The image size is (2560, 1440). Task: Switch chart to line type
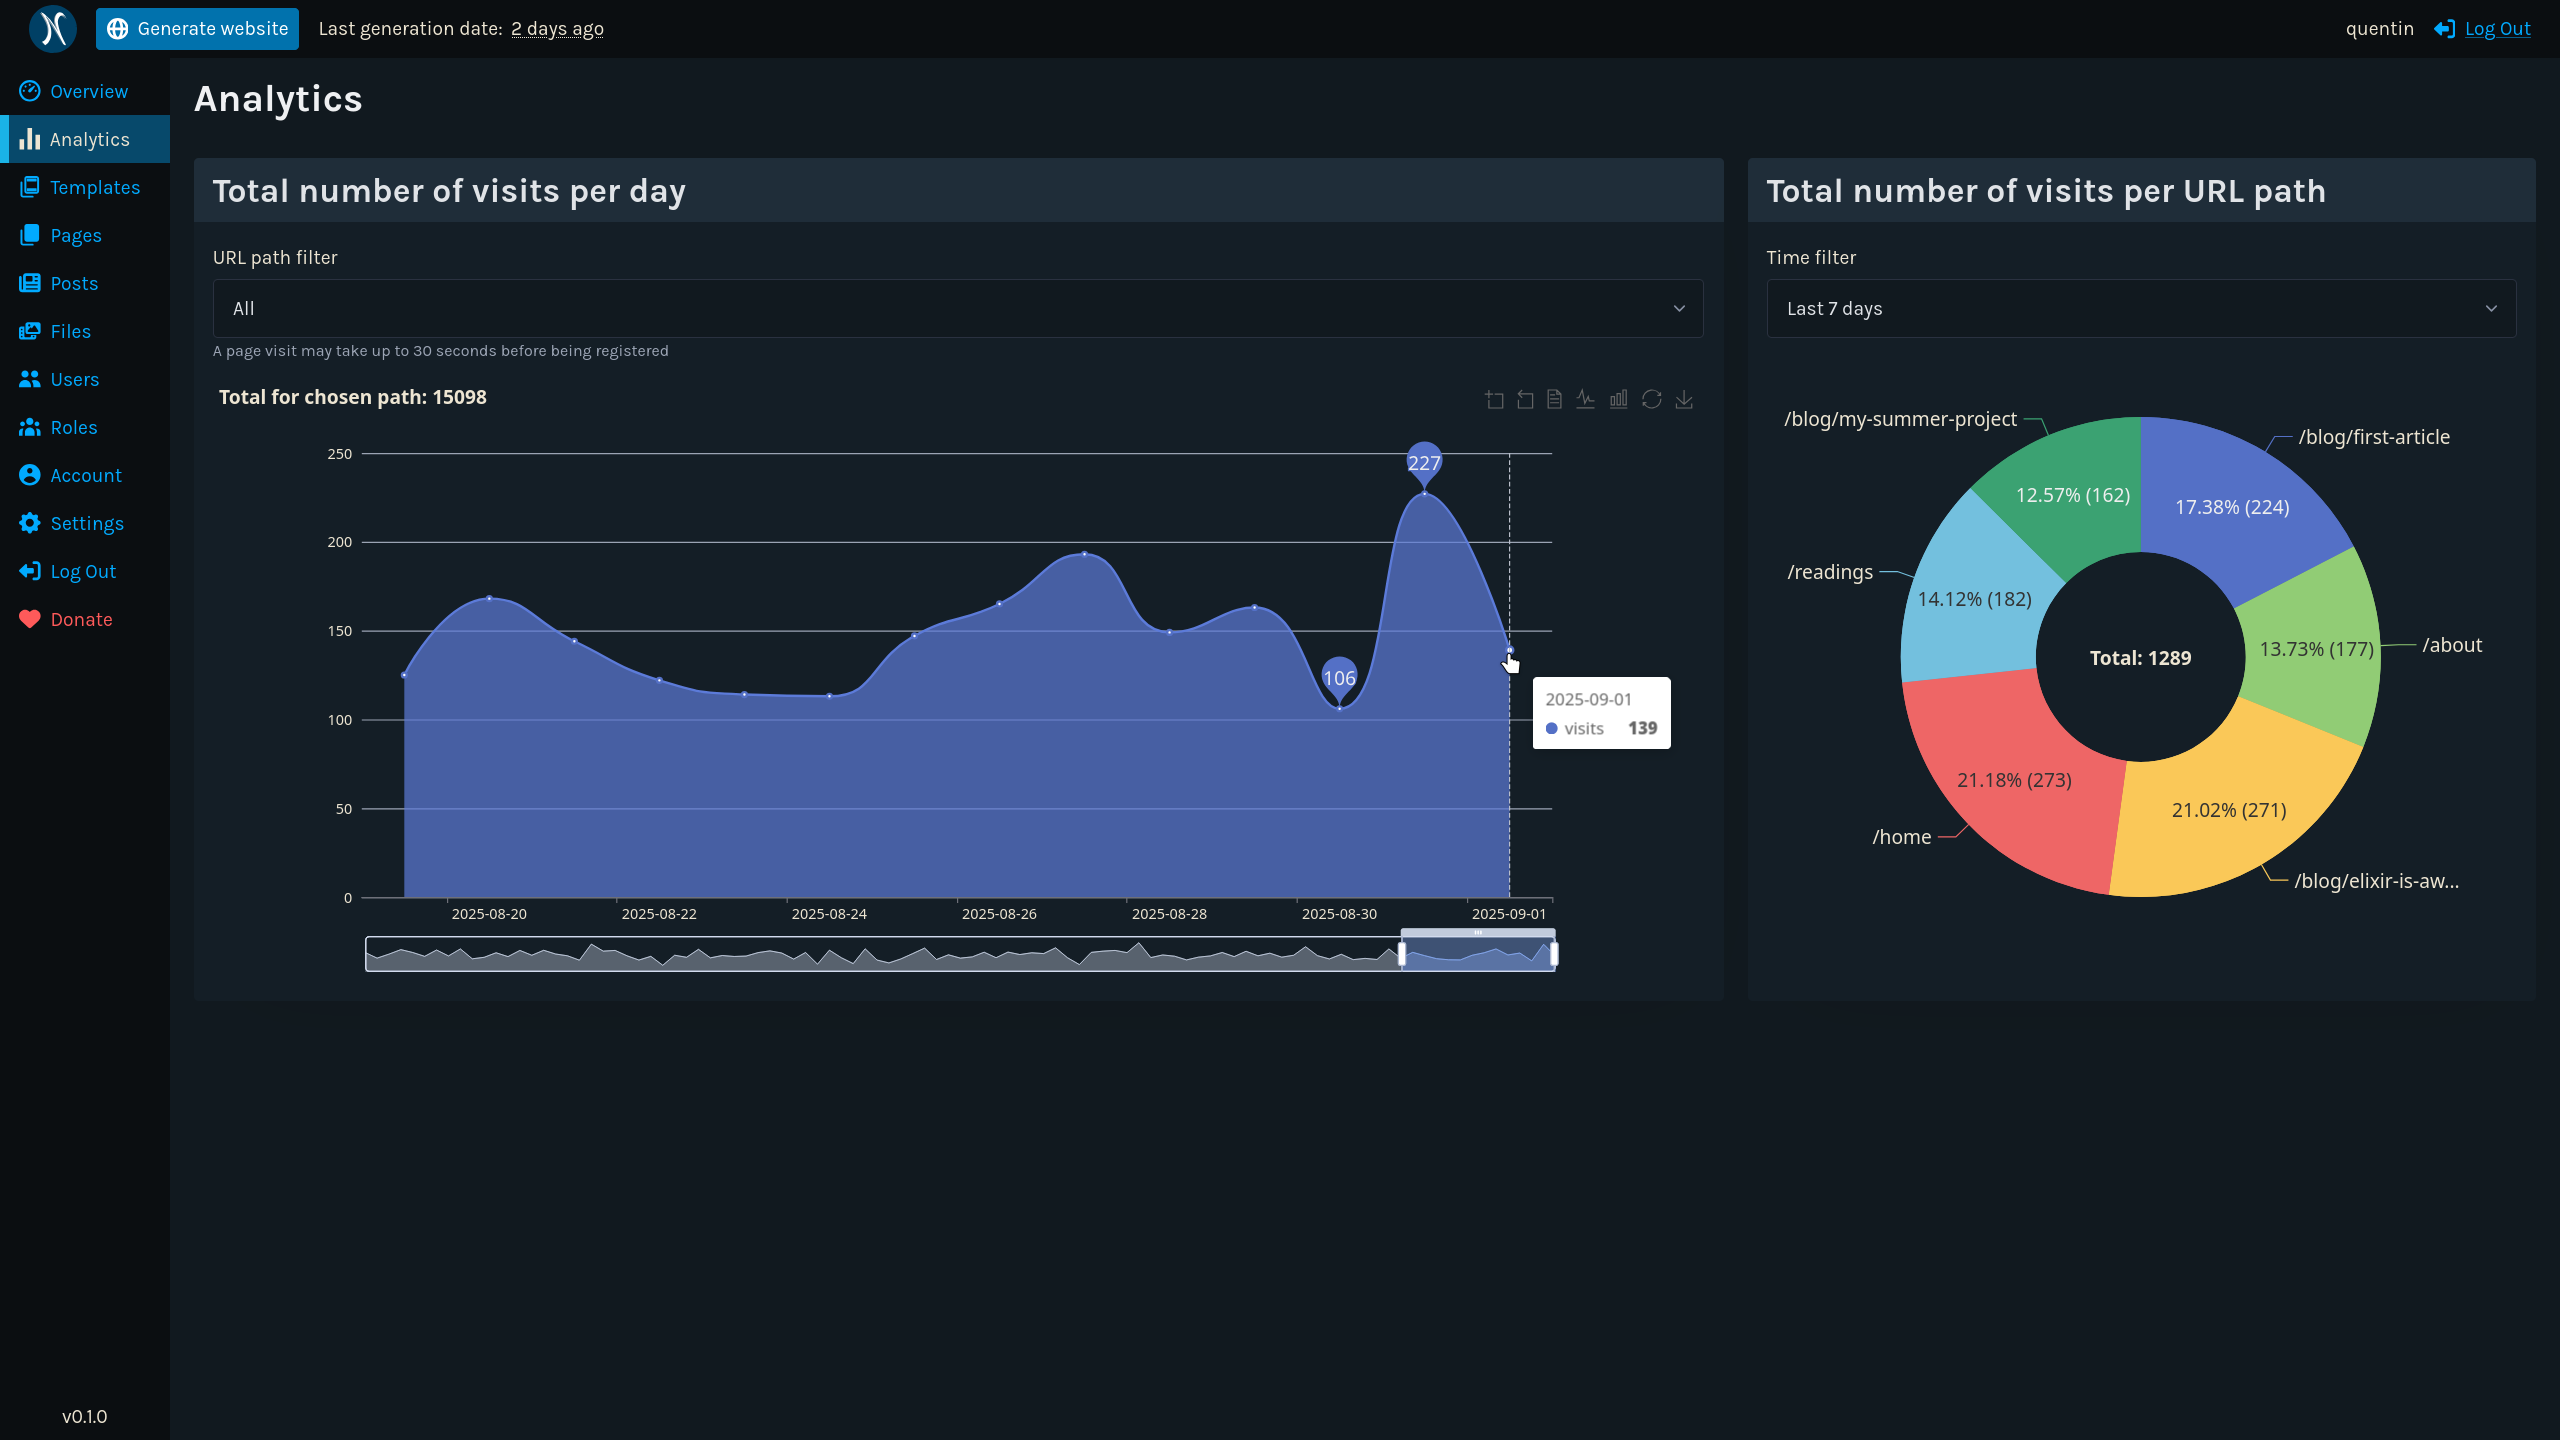click(x=1586, y=400)
